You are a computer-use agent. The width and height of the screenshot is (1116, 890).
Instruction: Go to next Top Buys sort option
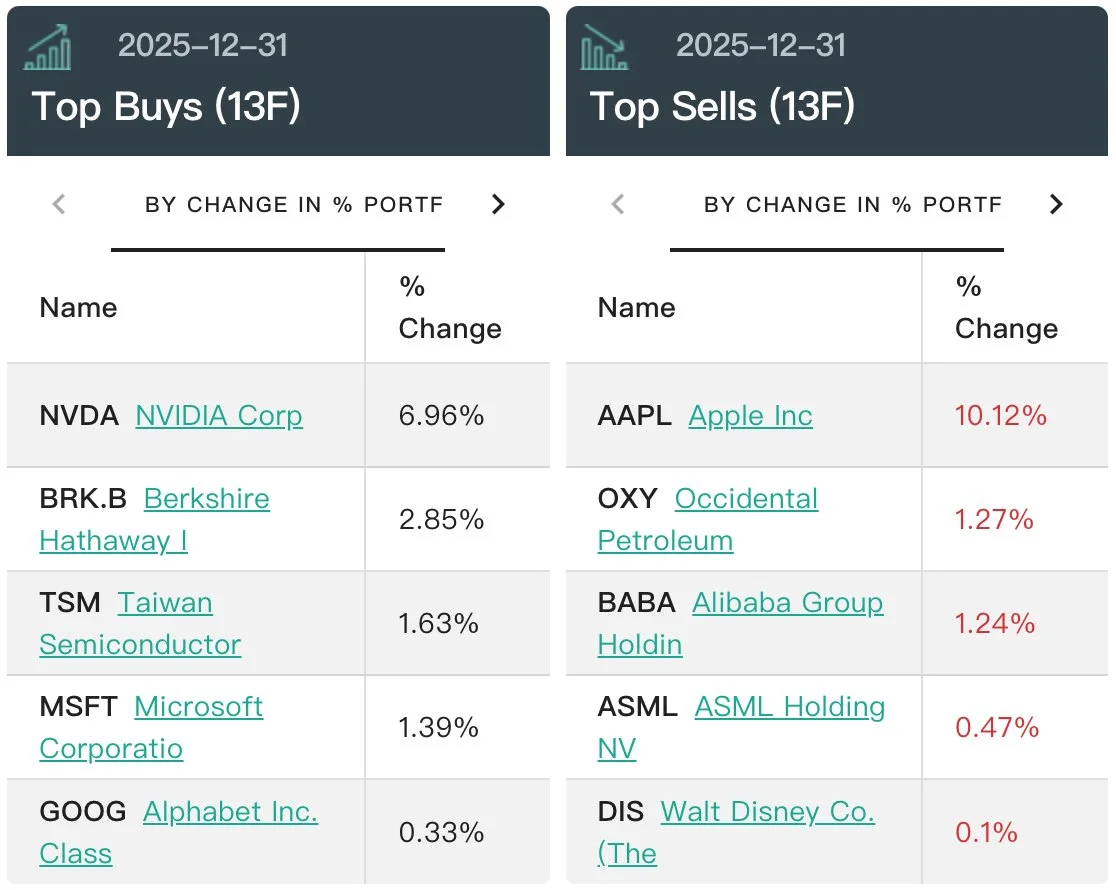[x=498, y=205]
